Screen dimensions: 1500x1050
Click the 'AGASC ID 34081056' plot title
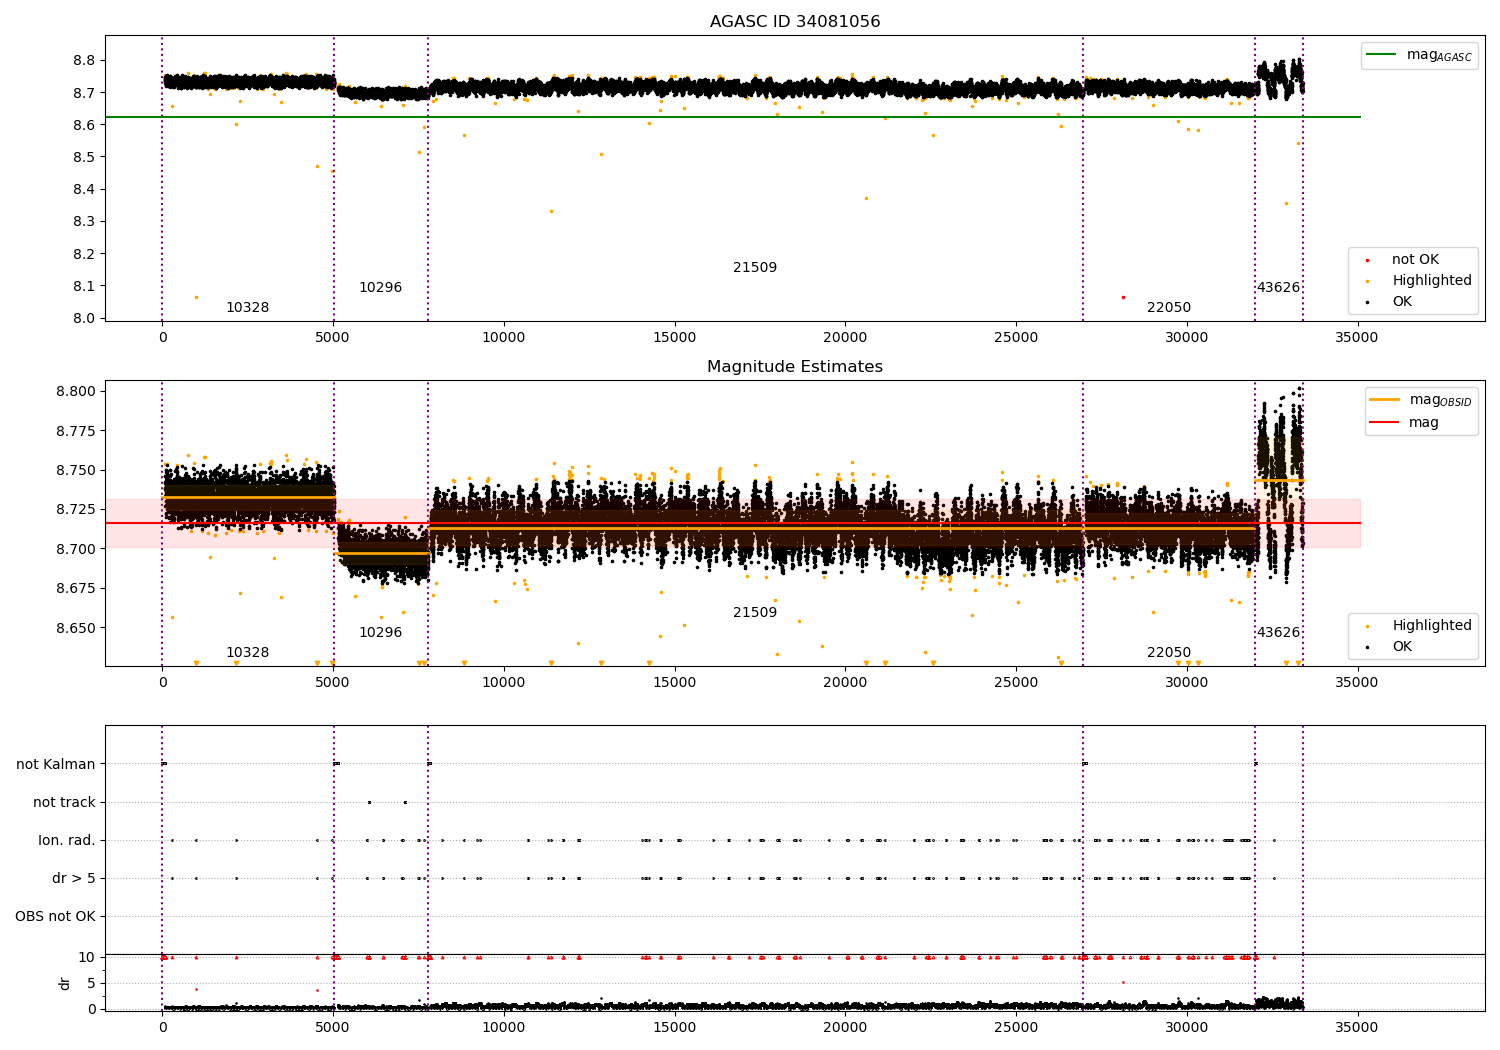[x=795, y=22]
